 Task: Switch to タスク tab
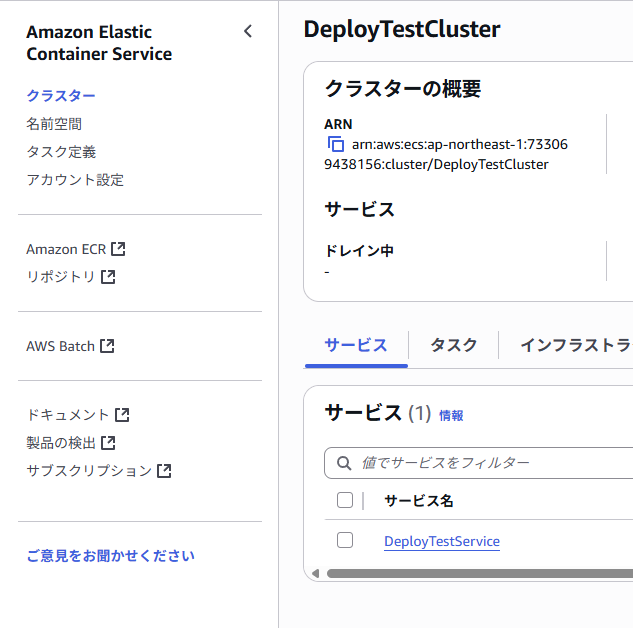click(453, 345)
